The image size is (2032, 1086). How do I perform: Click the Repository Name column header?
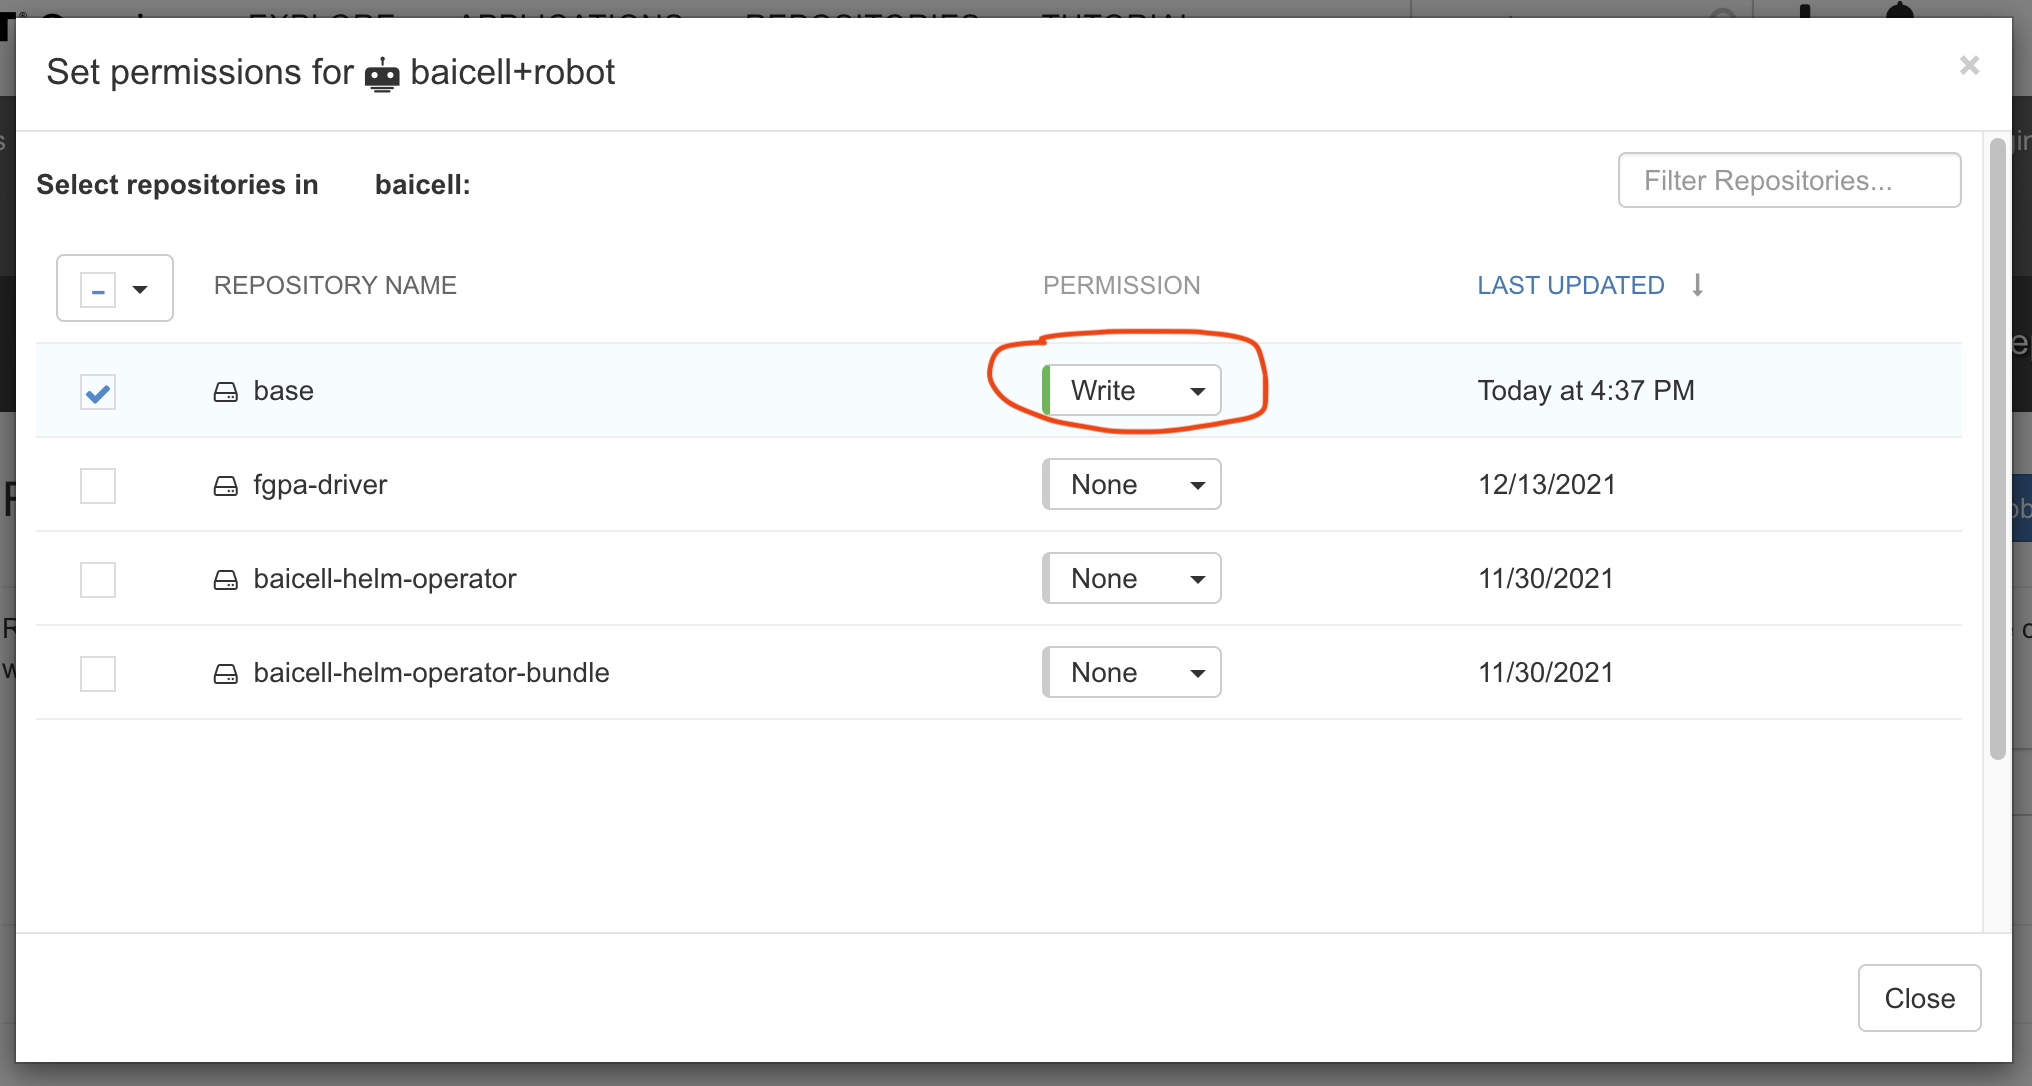(x=335, y=285)
